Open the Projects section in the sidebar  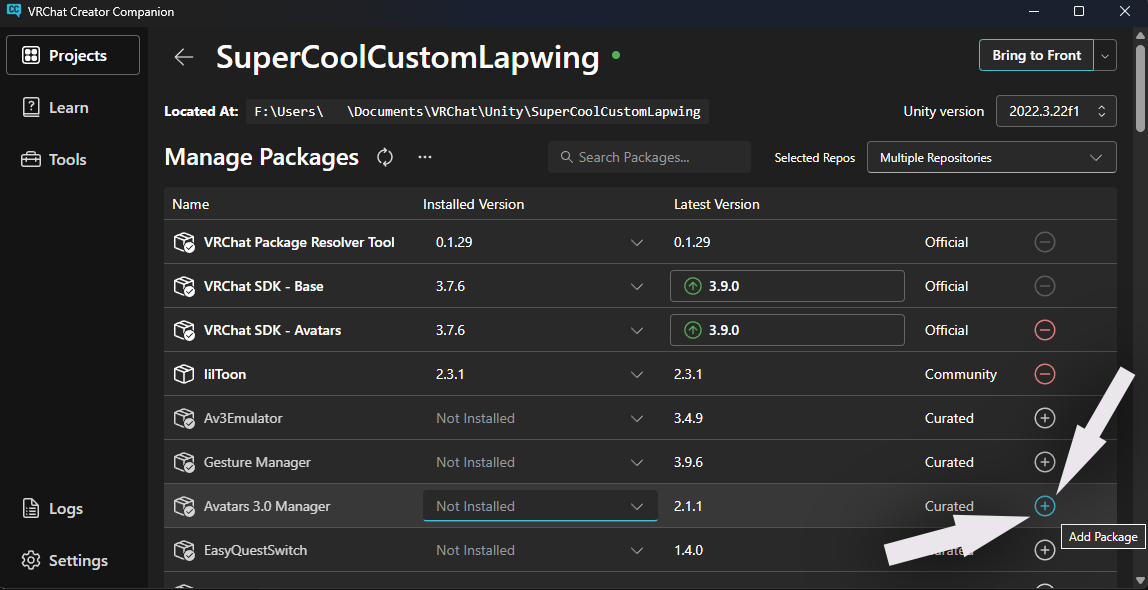click(72, 55)
